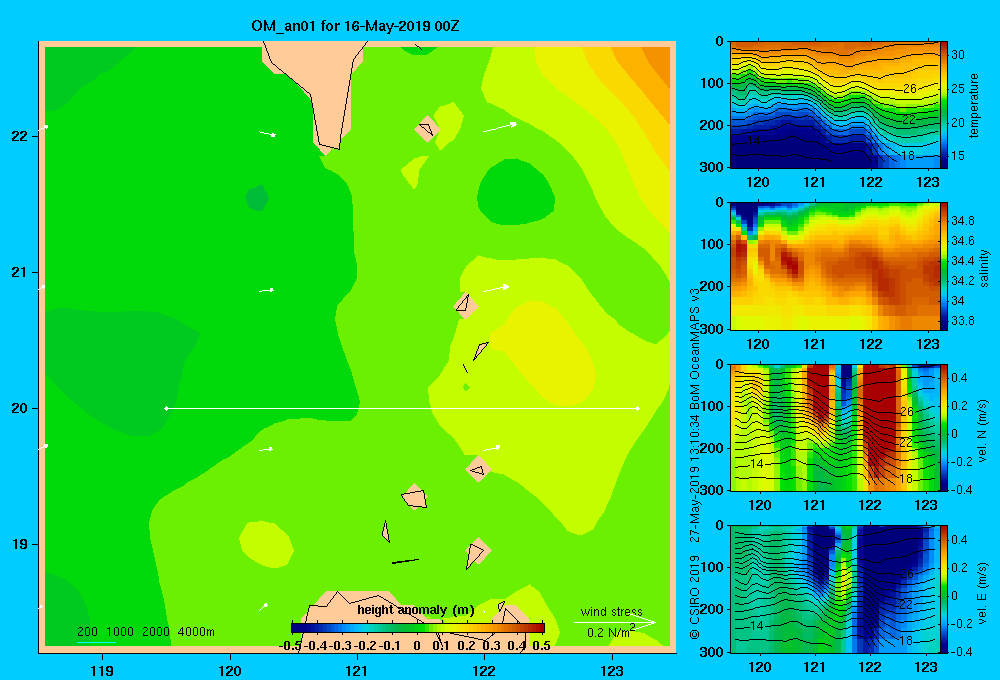Image resolution: width=1000 pixels, height=680 pixels.
Task: Click the temperature section color bar
Action: coord(944,105)
